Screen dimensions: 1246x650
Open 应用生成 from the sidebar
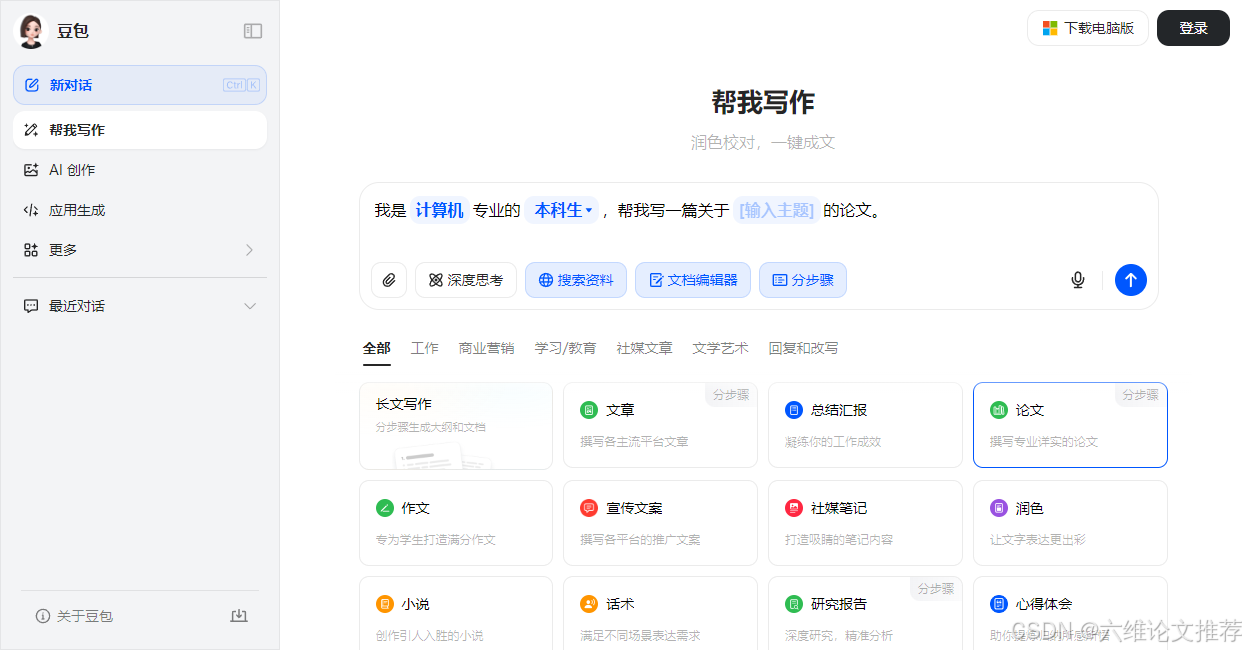click(x=140, y=210)
